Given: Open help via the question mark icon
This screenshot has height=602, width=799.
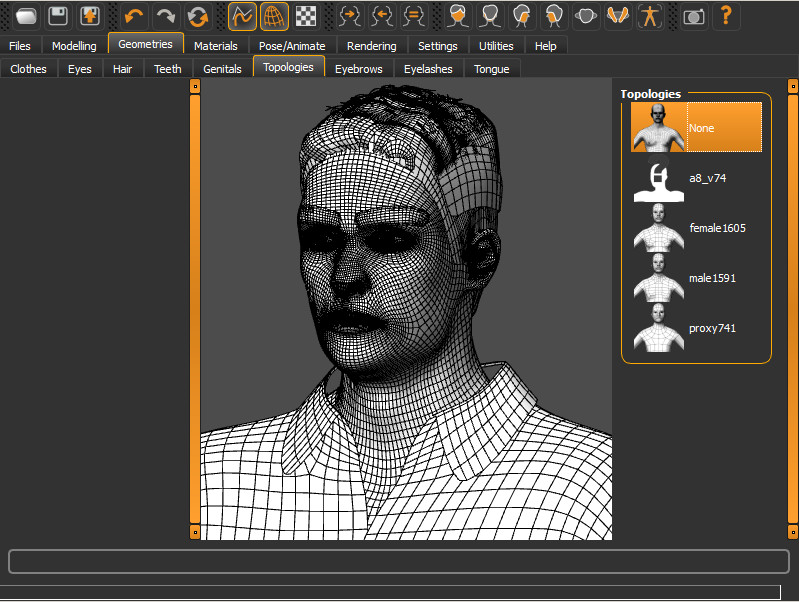Looking at the screenshot, I should pyautogui.click(x=726, y=16).
